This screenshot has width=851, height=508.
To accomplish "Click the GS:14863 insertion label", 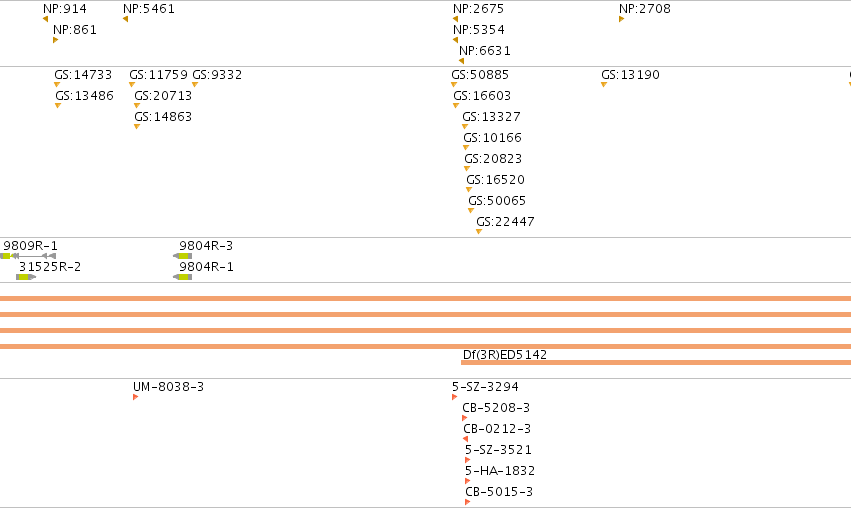I will pyautogui.click(x=163, y=117).
